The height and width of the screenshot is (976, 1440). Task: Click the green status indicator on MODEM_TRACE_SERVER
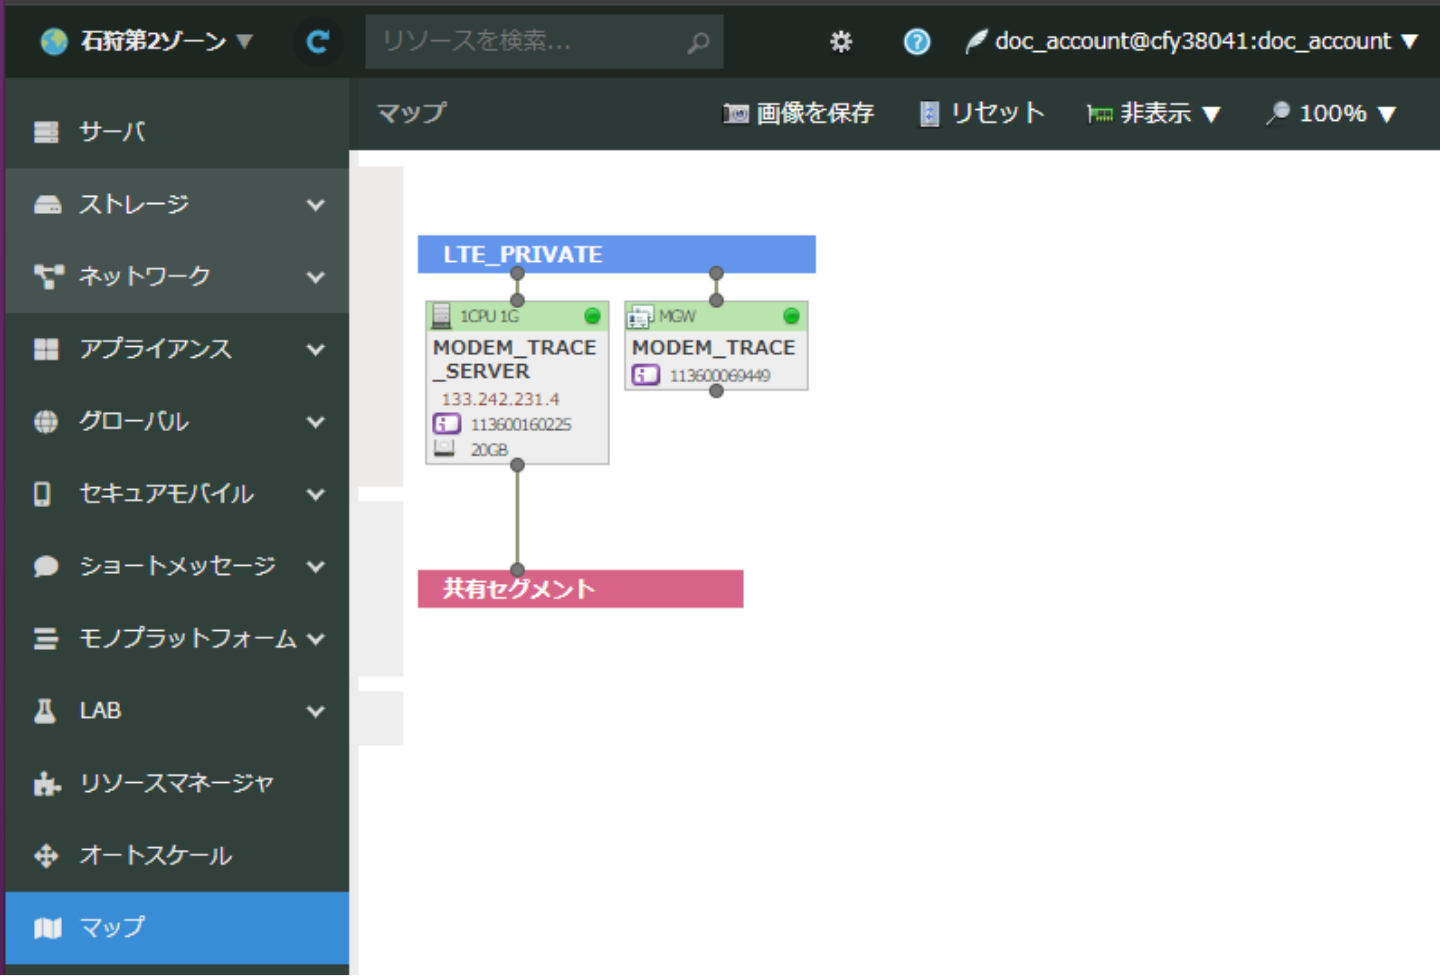[592, 316]
